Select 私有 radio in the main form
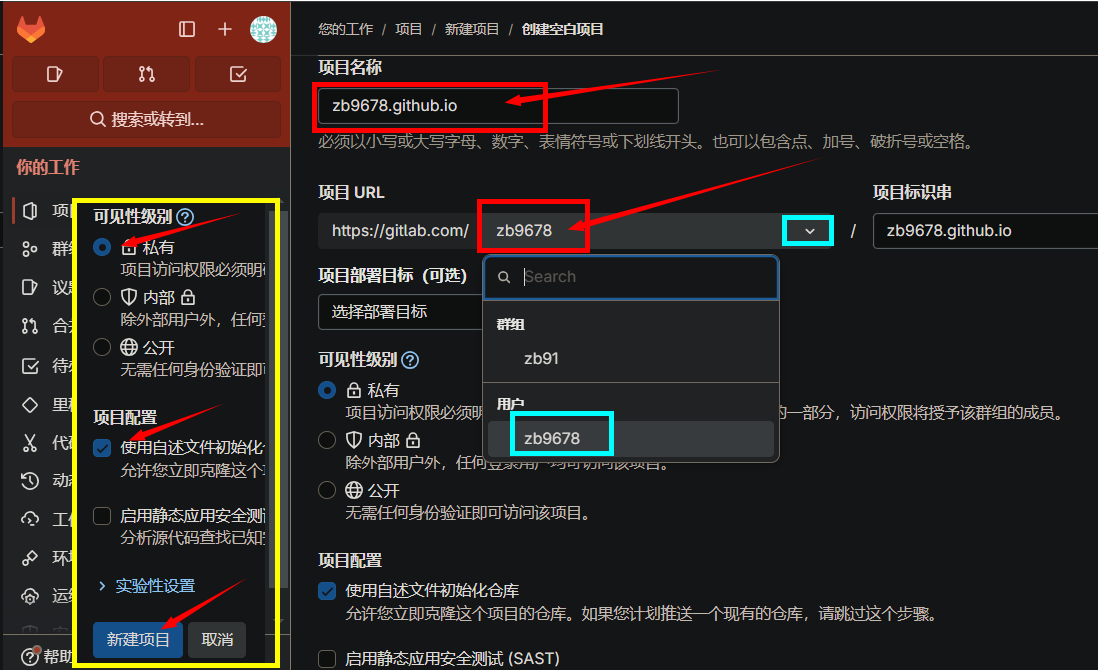This screenshot has height=670, width=1098. point(326,391)
